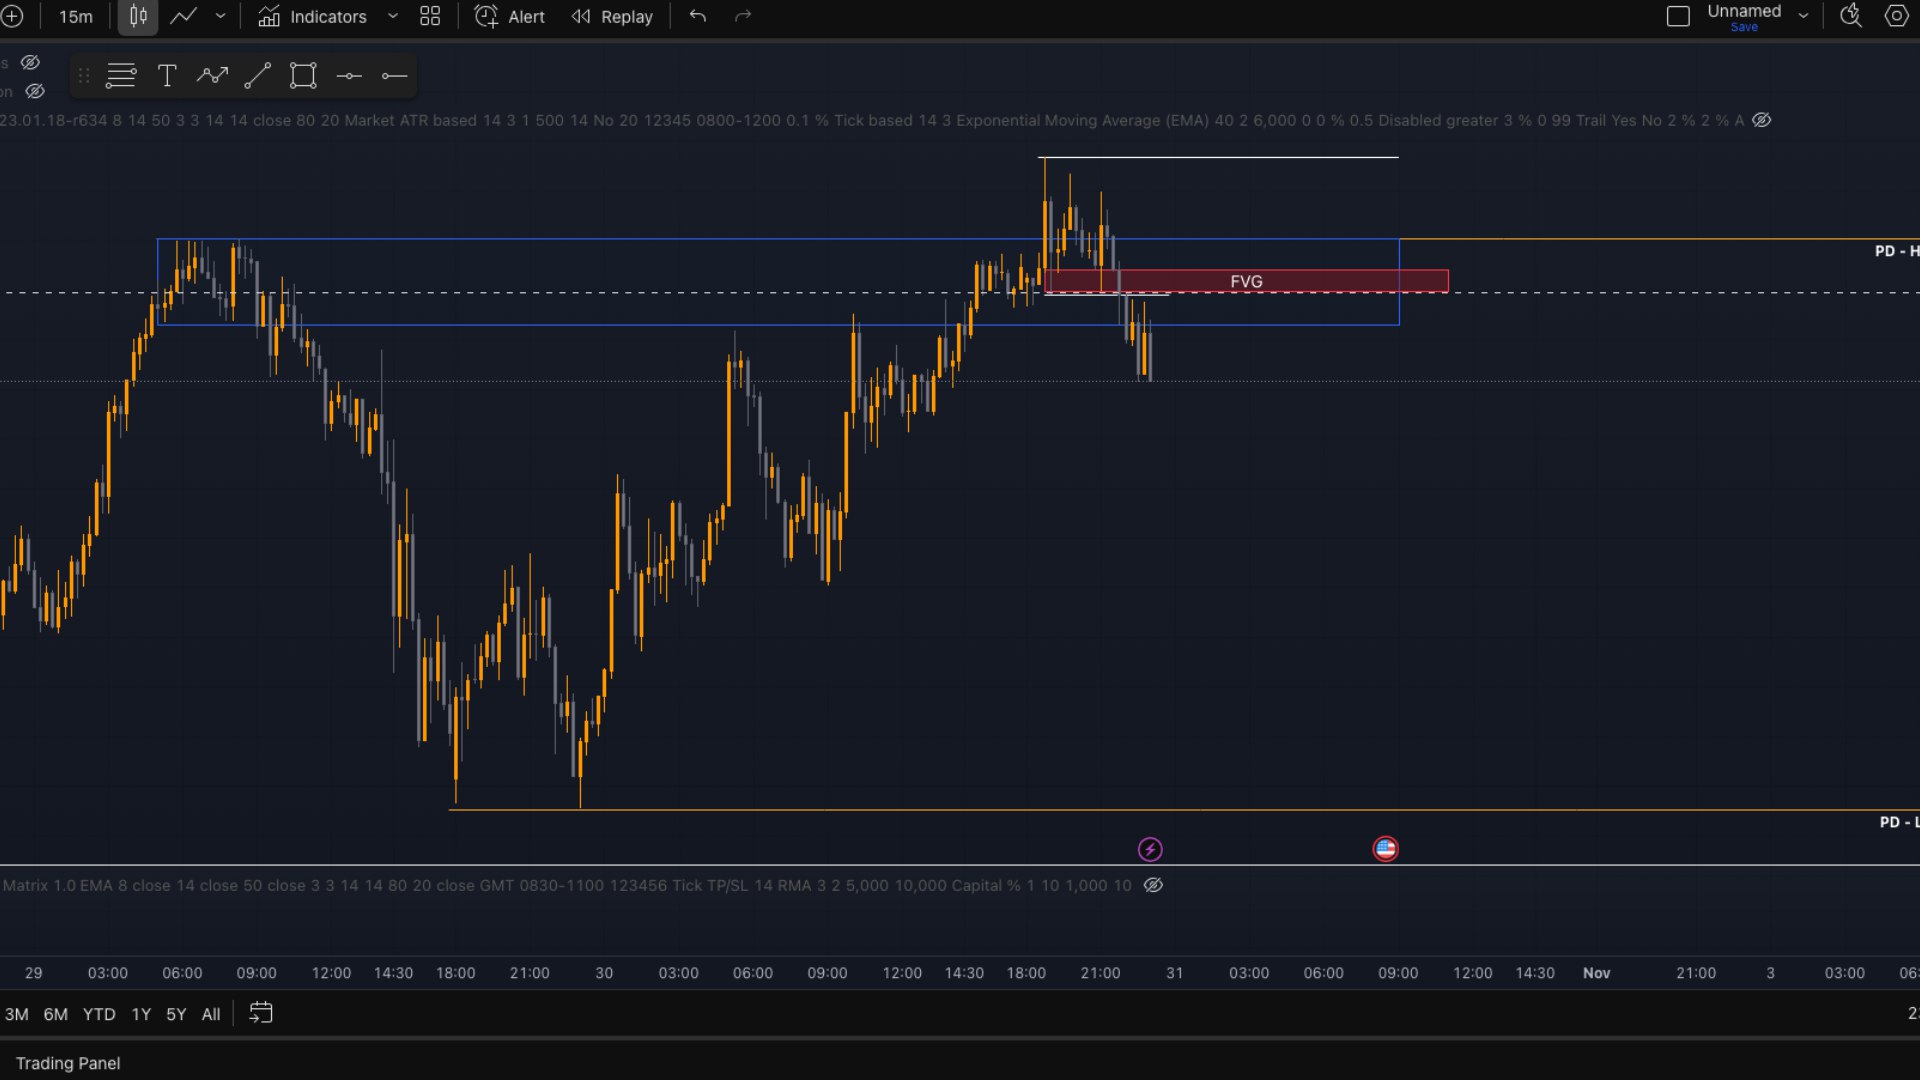Open the Alert dialog
The image size is (1920, 1080).
pos(510,17)
